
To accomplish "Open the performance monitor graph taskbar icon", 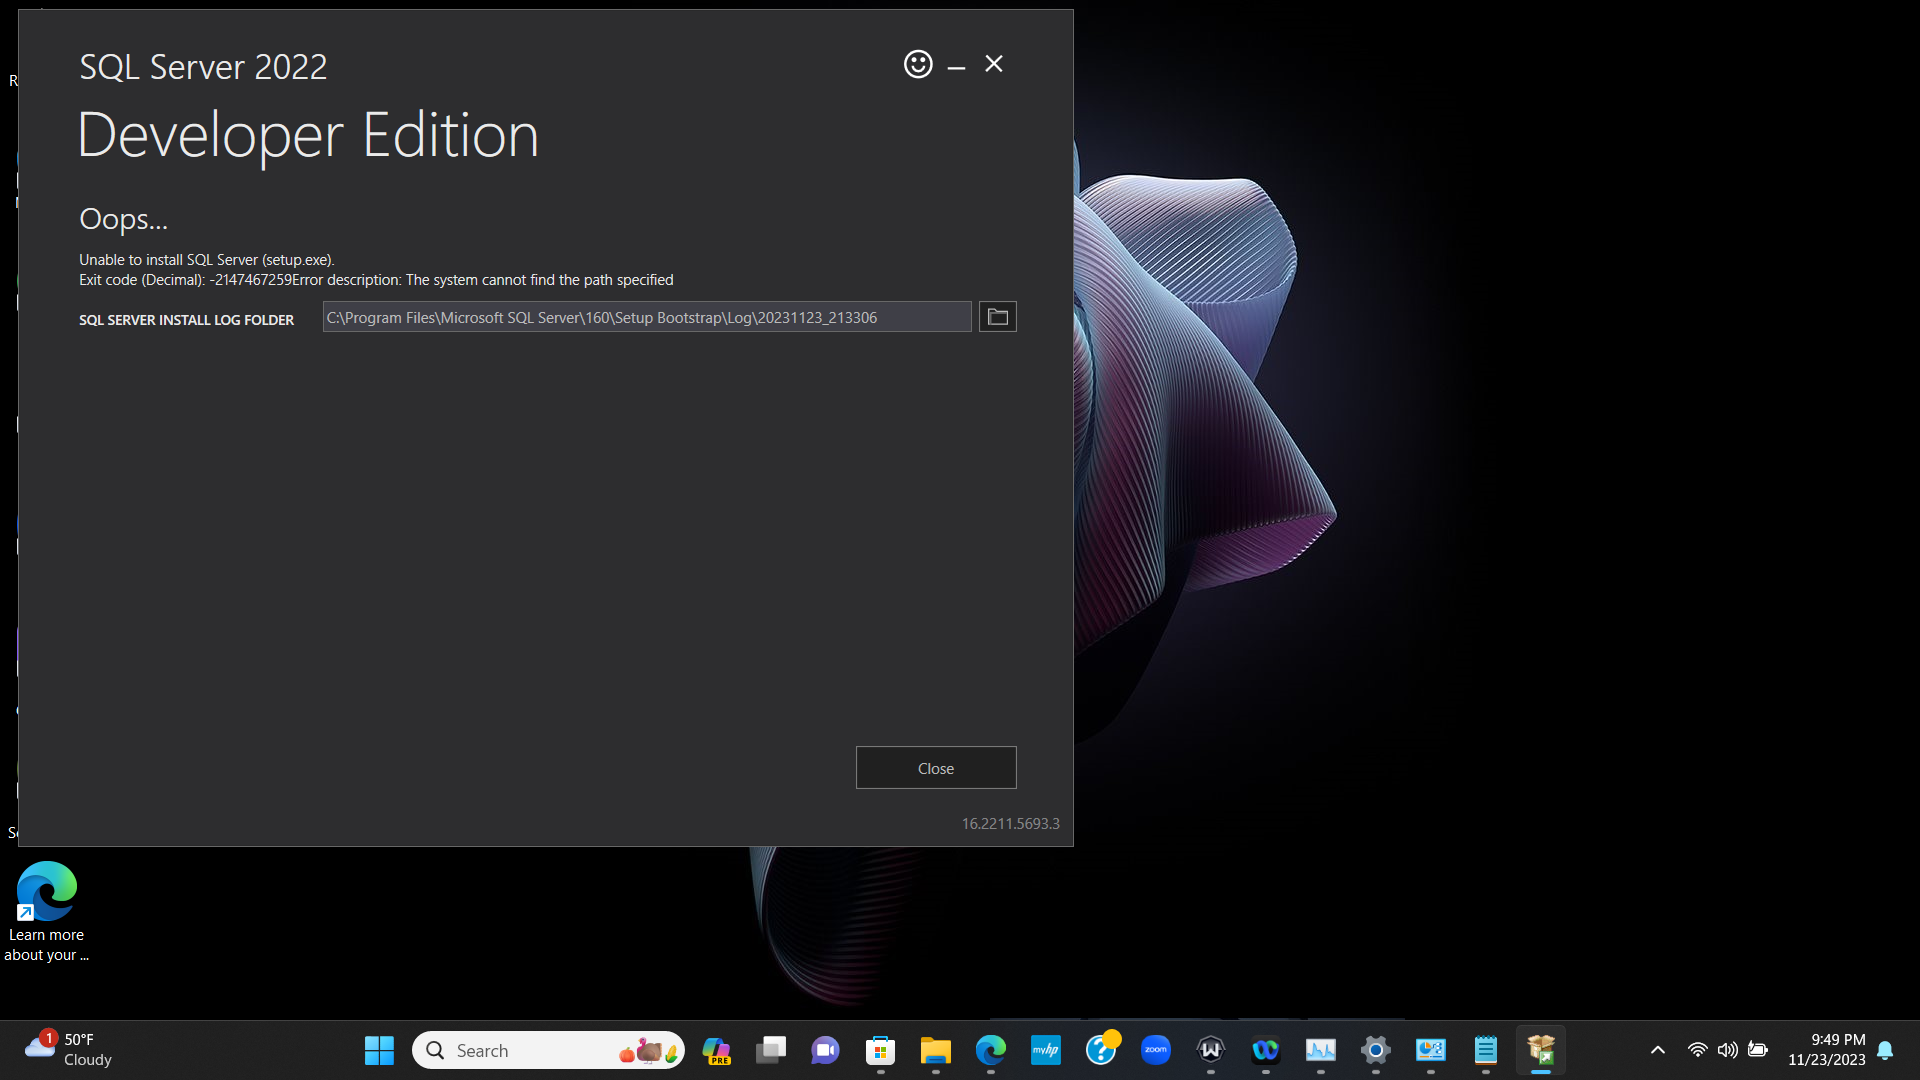I will click(x=1321, y=1050).
